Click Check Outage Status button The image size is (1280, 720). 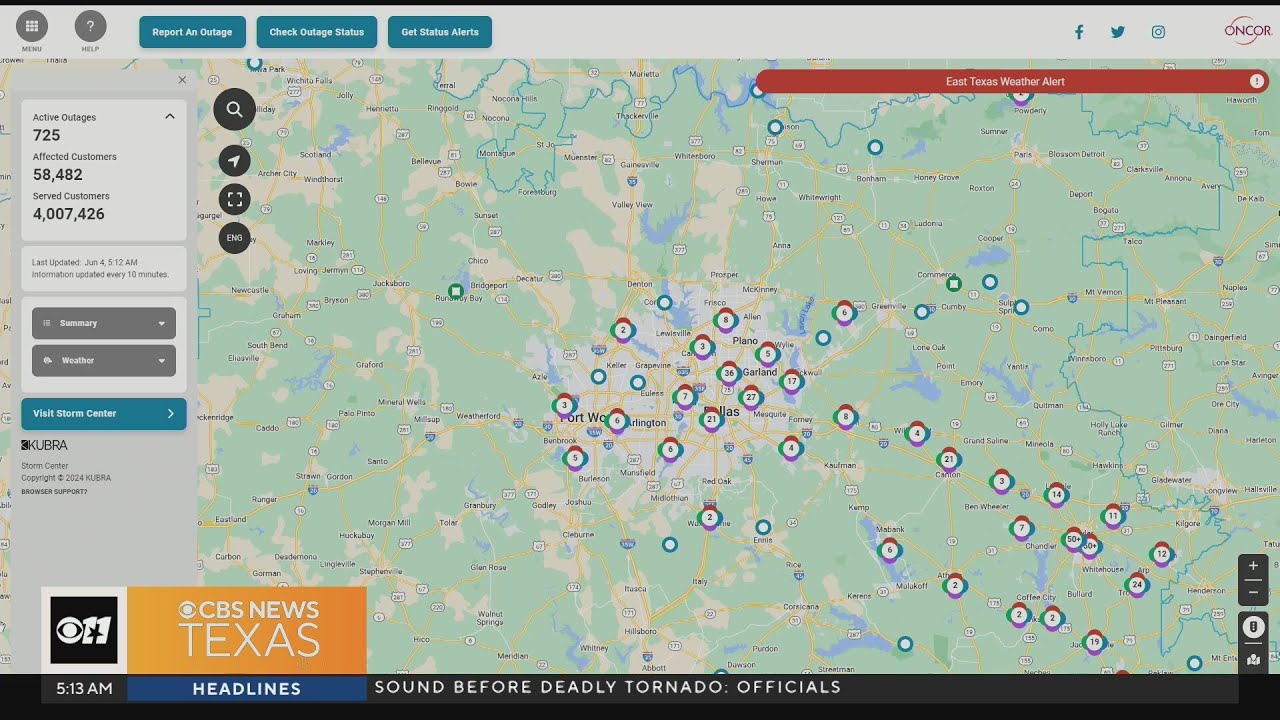pyautogui.click(x=317, y=32)
